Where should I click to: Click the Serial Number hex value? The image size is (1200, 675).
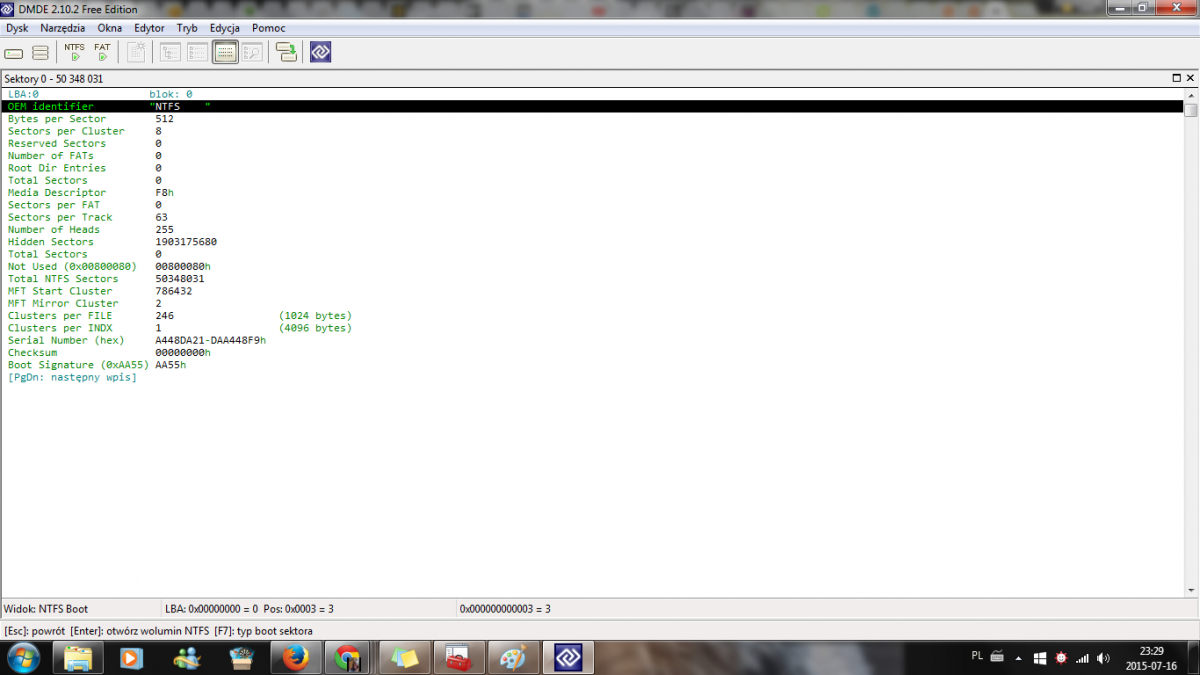pyautogui.click(x=211, y=340)
